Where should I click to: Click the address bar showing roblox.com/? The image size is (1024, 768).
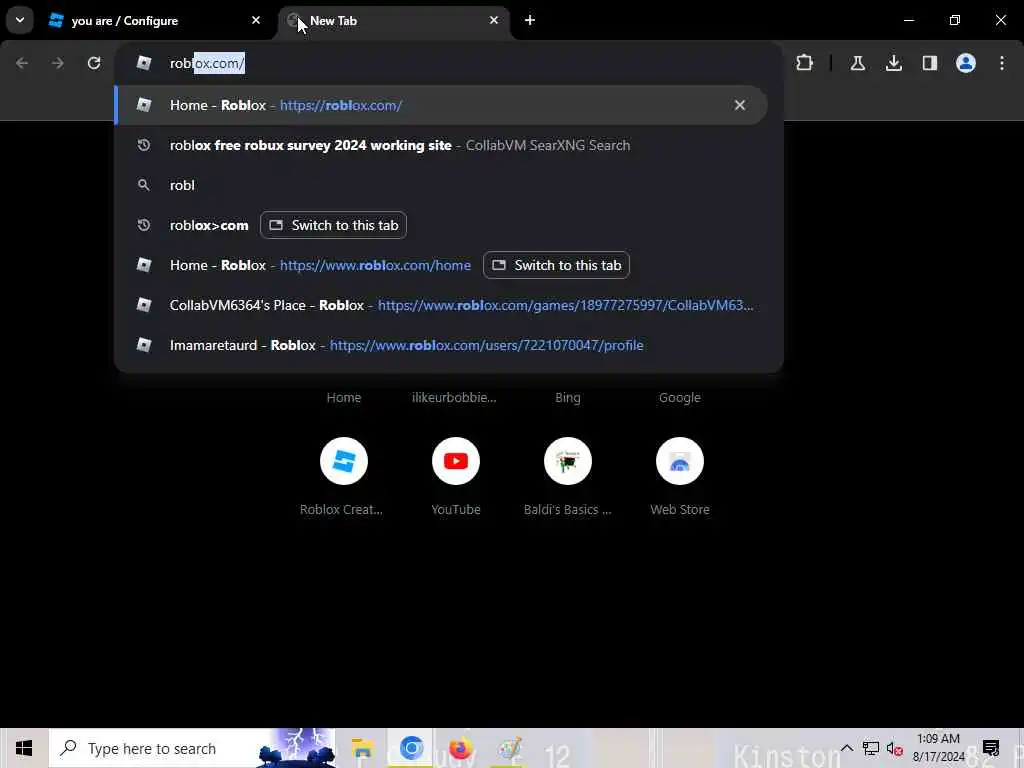coord(449,63)
